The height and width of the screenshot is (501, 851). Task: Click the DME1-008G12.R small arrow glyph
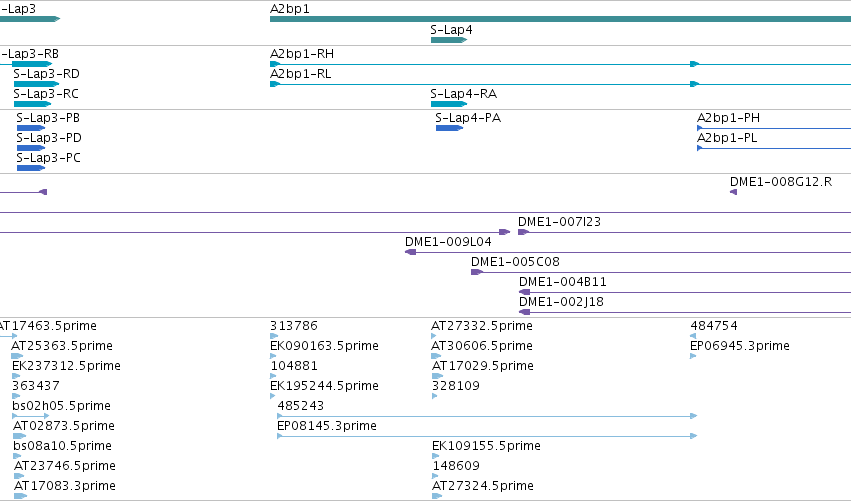click(x=733, y=192)
